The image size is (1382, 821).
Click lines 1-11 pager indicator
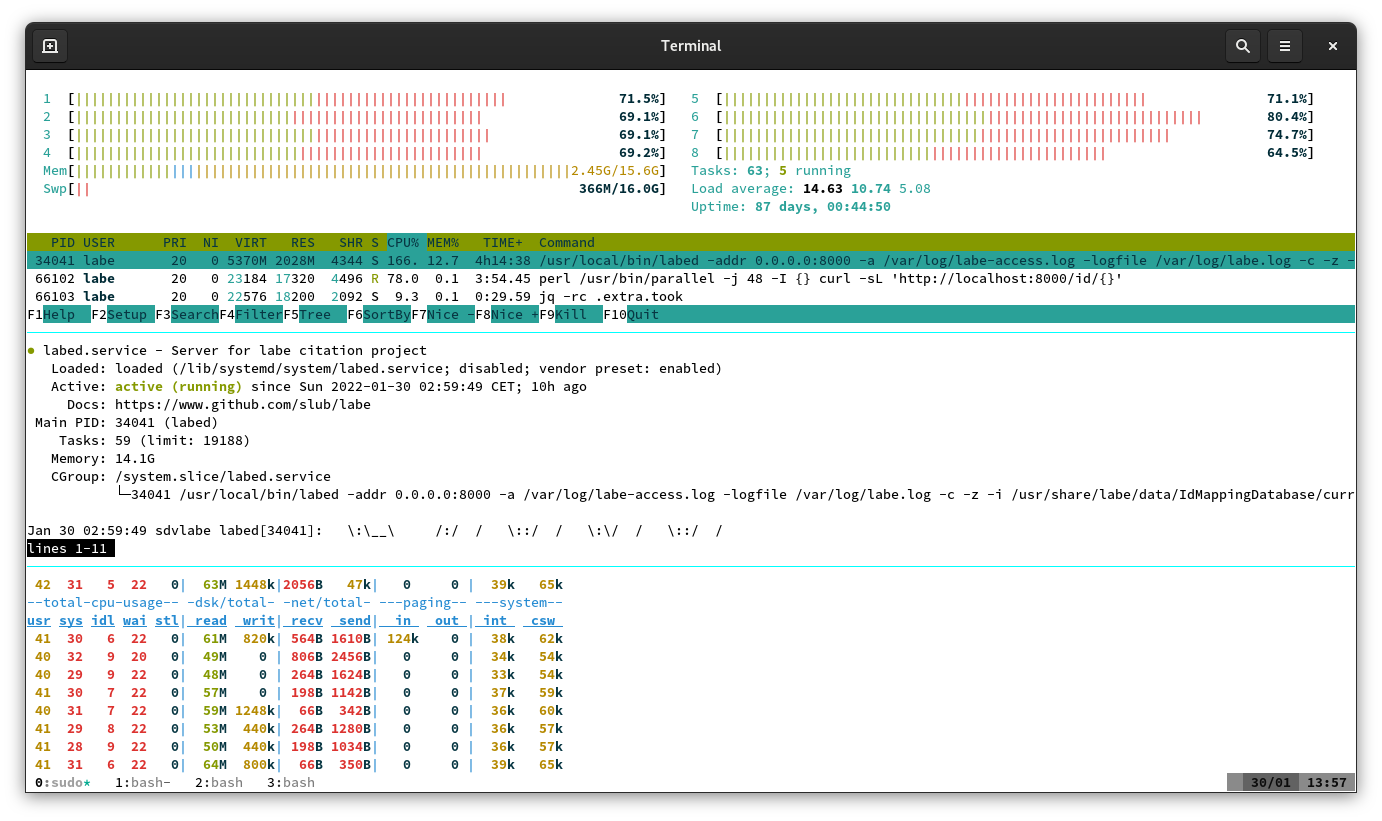tap(71, 549)
